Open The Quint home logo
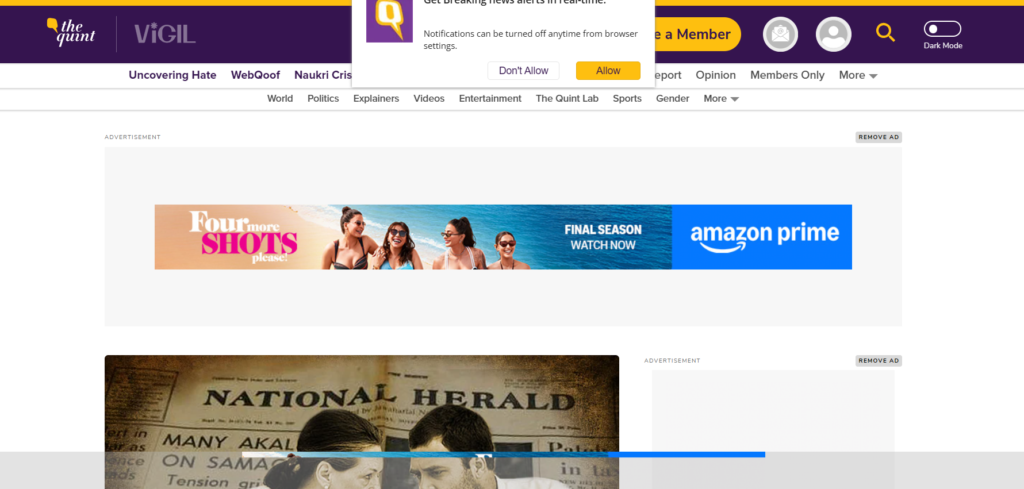This screenshot has height=489, width=1024. click(71, 33)
